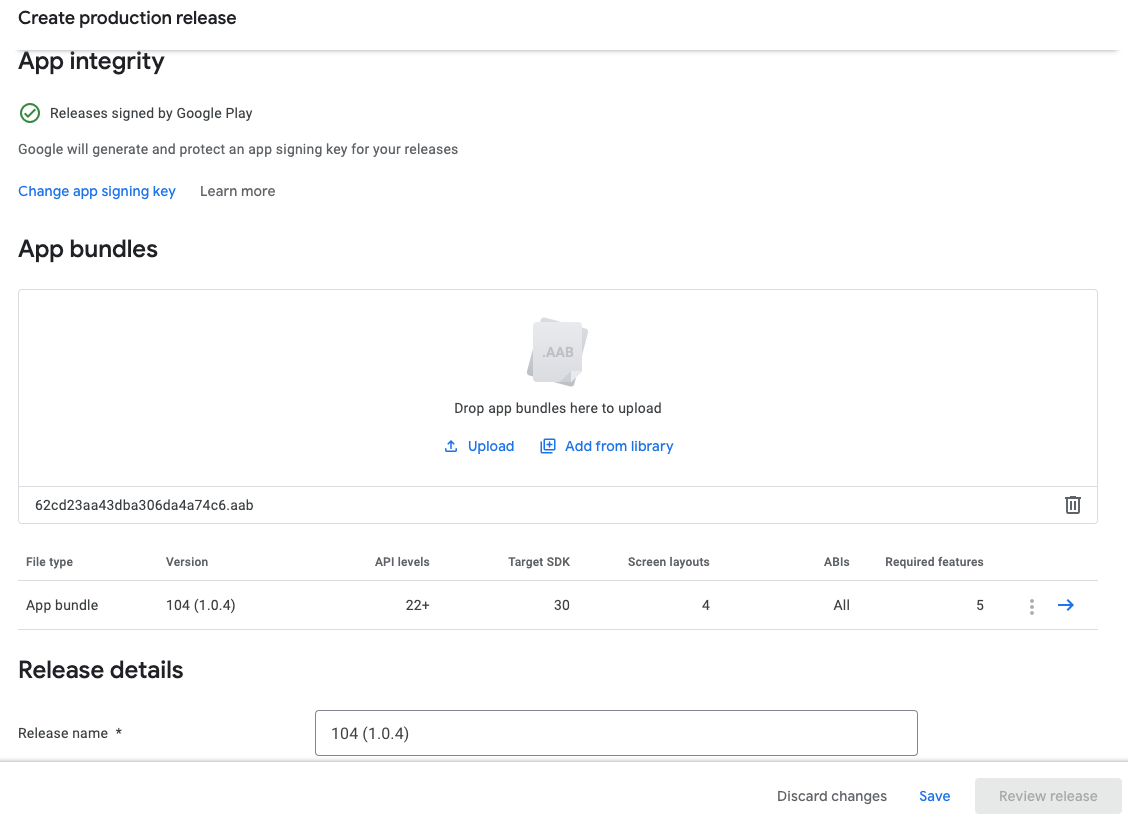Click the uploaded file name 62cd23aa43dba306da4a74c6.aab
Viewport: 1128px width, 825px height.
(x=144, y=505)
